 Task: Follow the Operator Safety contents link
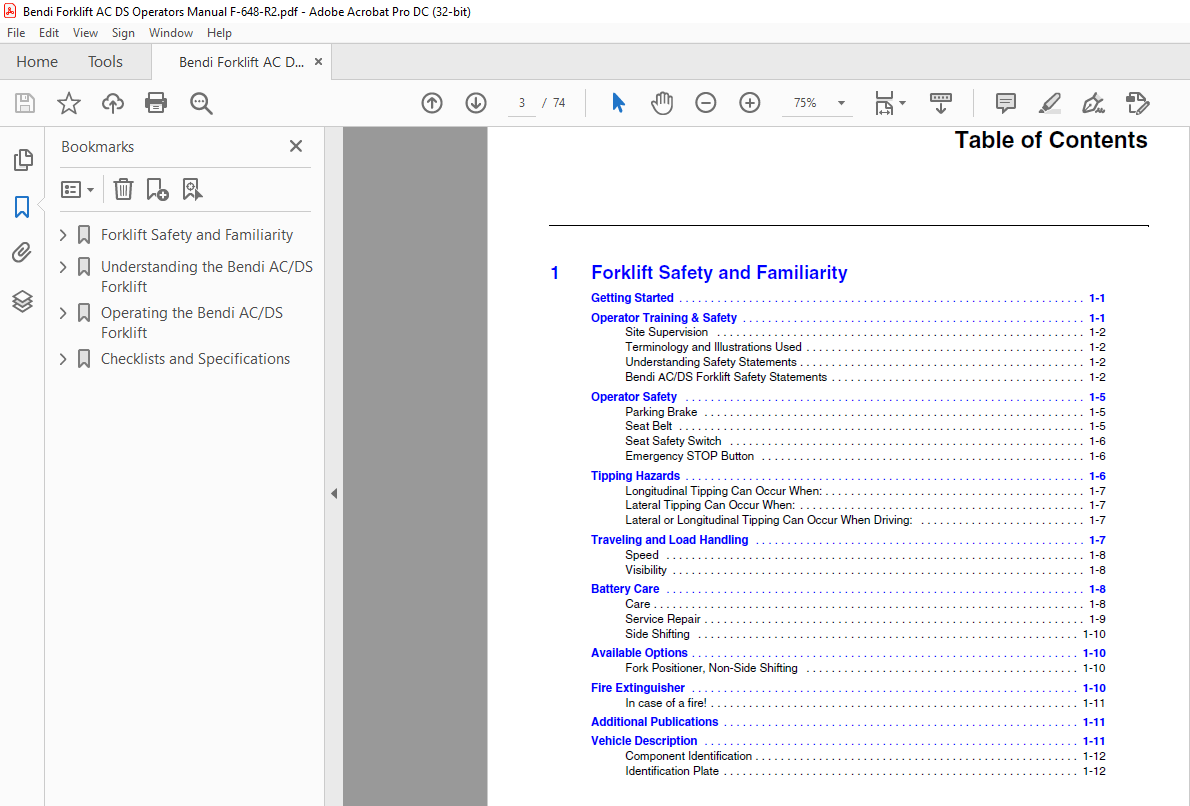pyautogui.click(x=634, y=397)
